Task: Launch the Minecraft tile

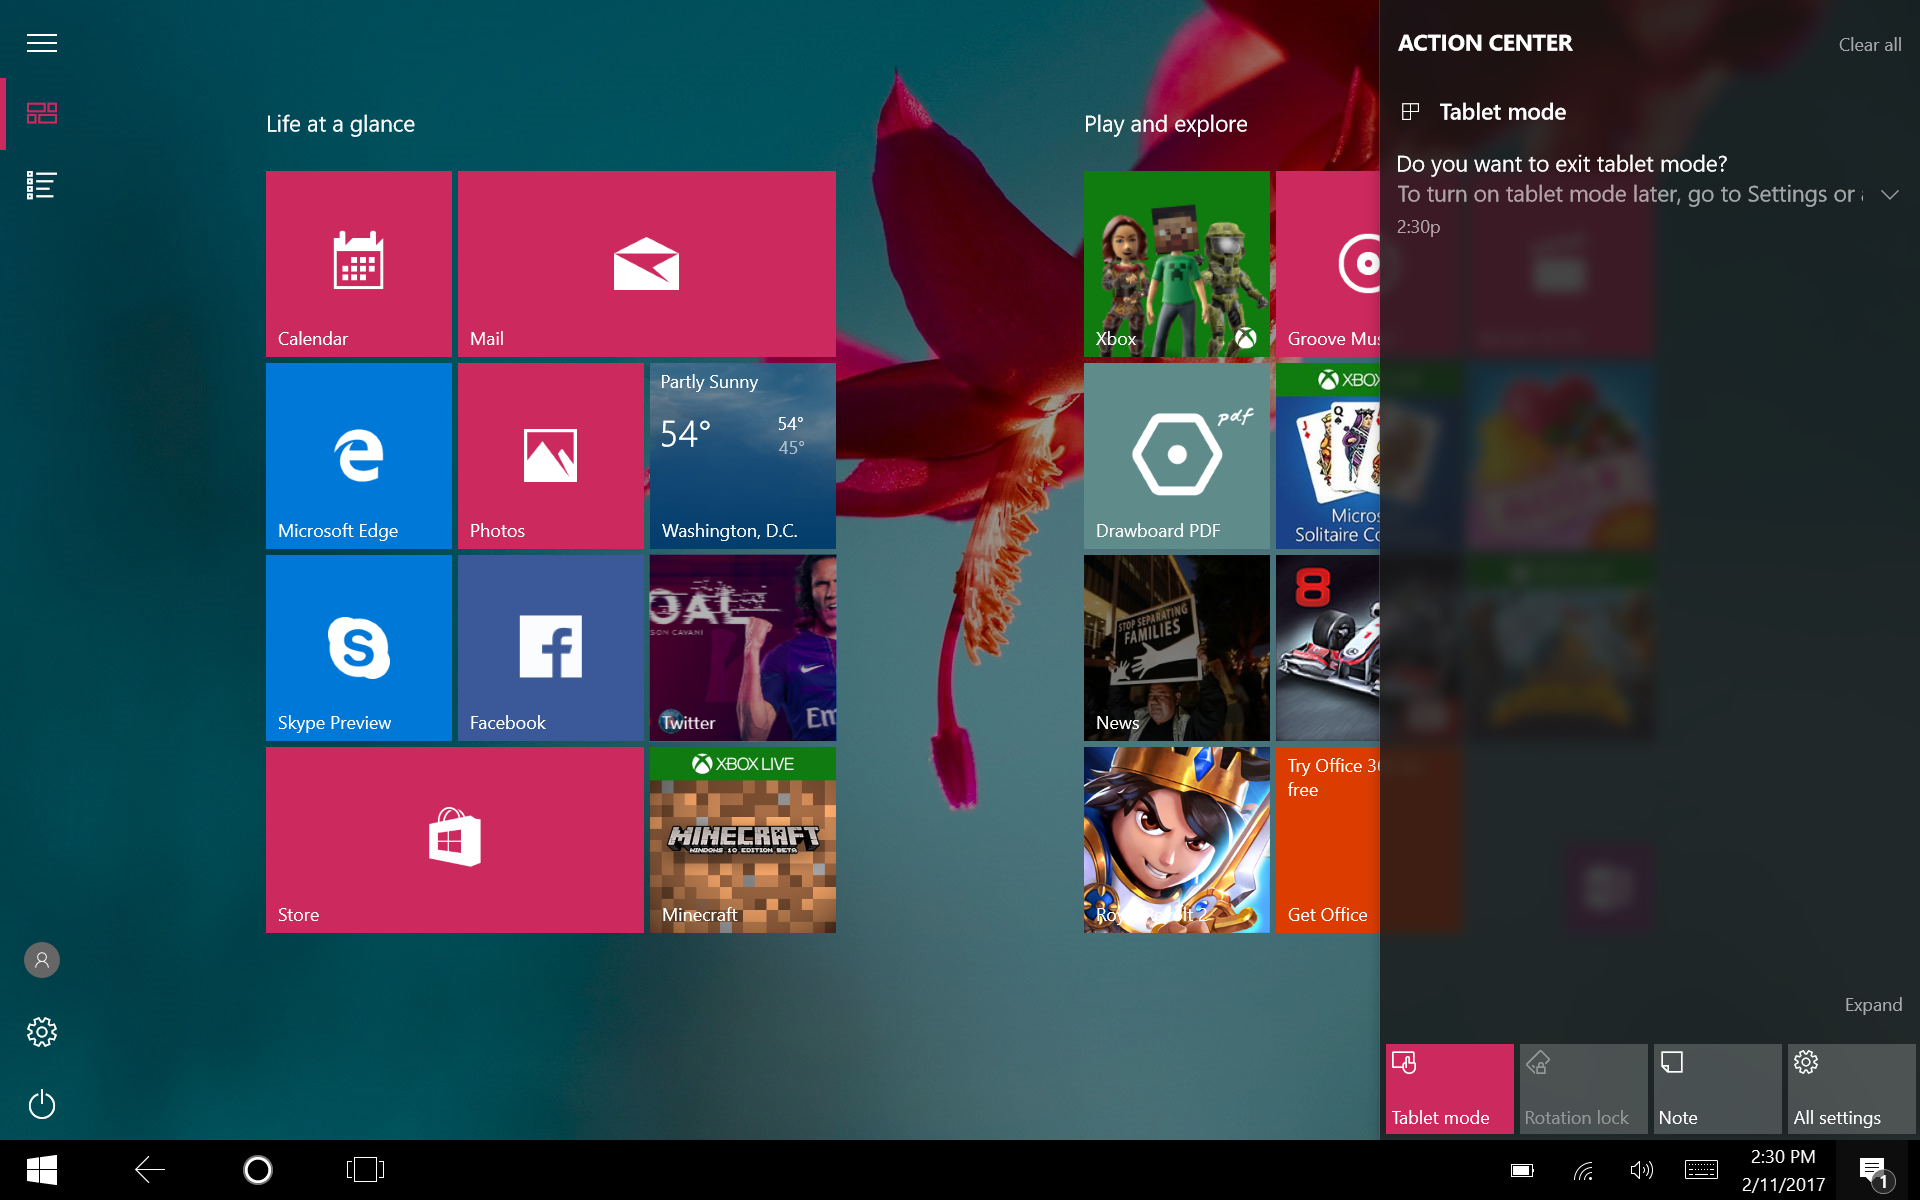Action: [742, 840]
